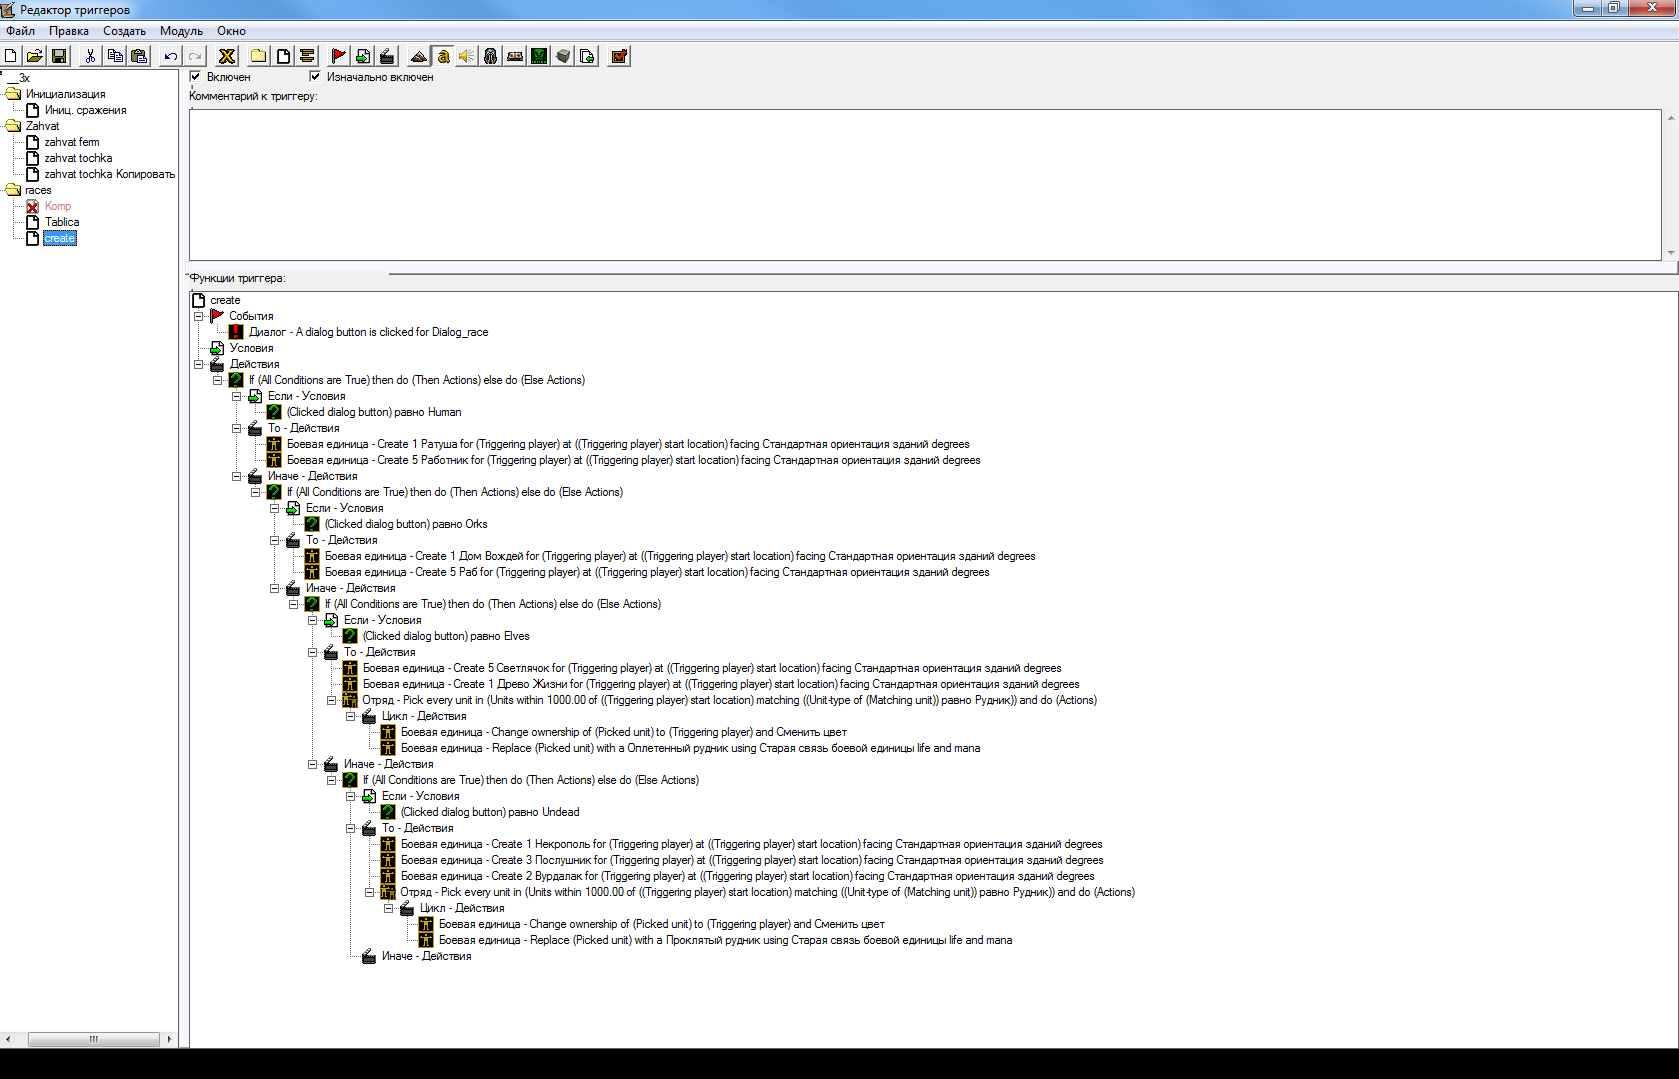
Task: Open the Создать menu
Action: tap(124, 31)
